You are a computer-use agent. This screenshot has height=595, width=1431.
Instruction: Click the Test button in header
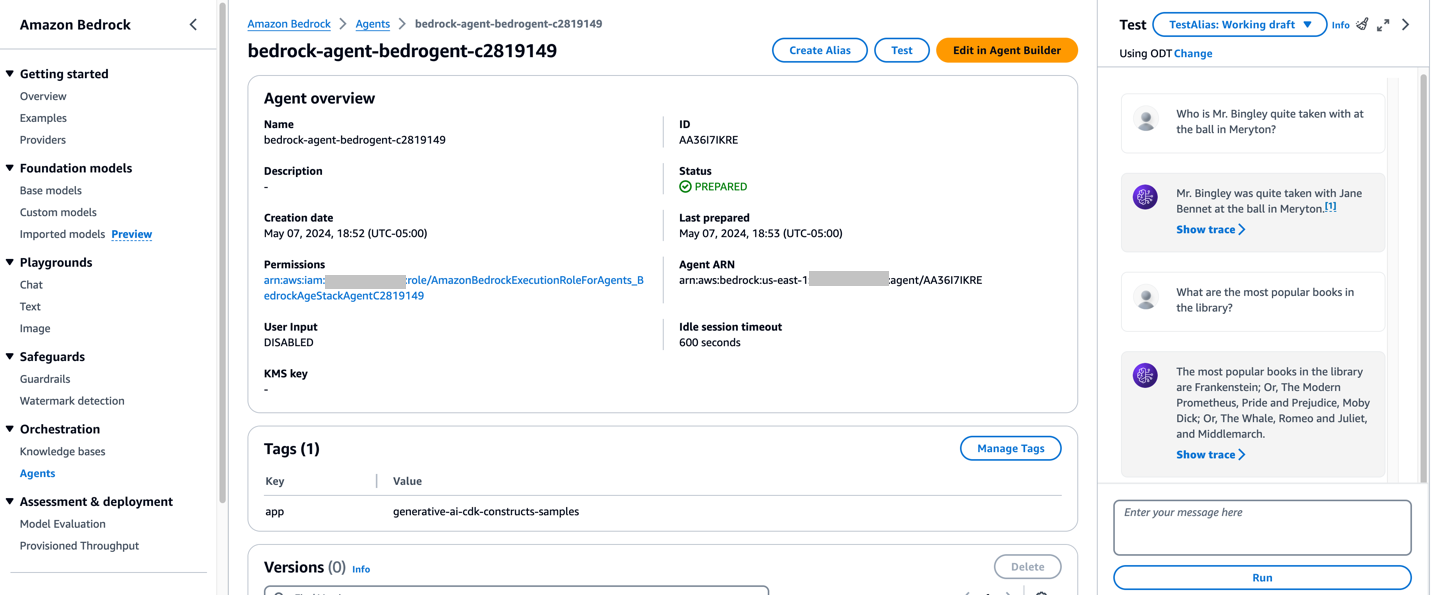click(902, 50)
